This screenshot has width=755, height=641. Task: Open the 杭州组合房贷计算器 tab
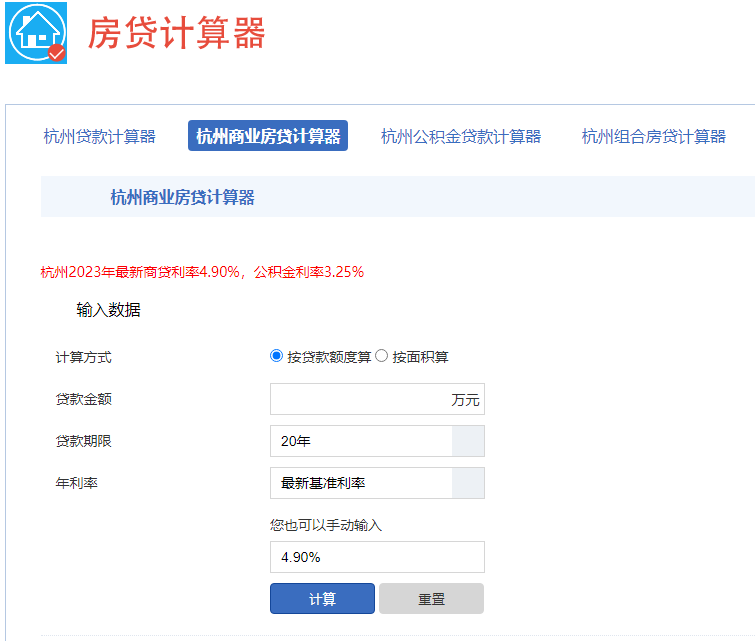pyautogui.click(x=653, y=136)
